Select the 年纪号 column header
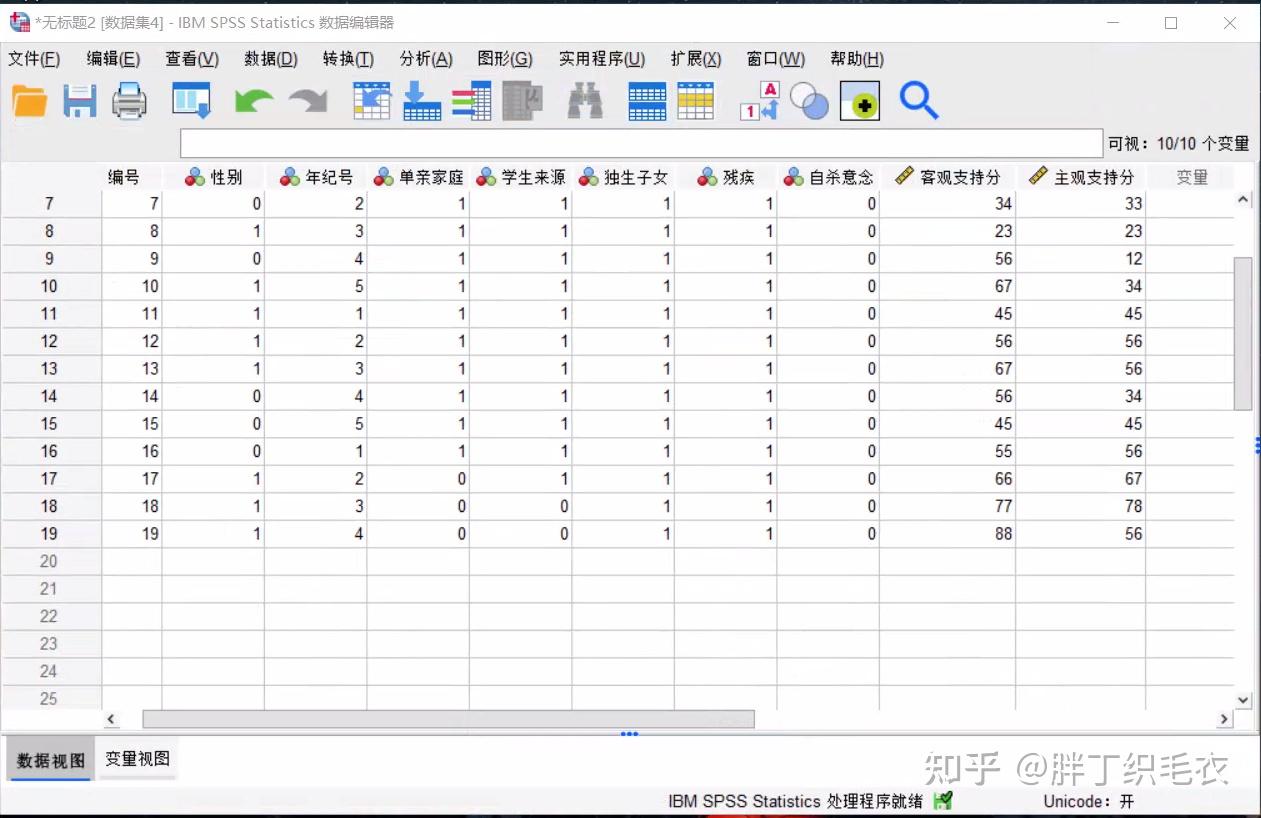The image size is (1261, 818). 316,177
